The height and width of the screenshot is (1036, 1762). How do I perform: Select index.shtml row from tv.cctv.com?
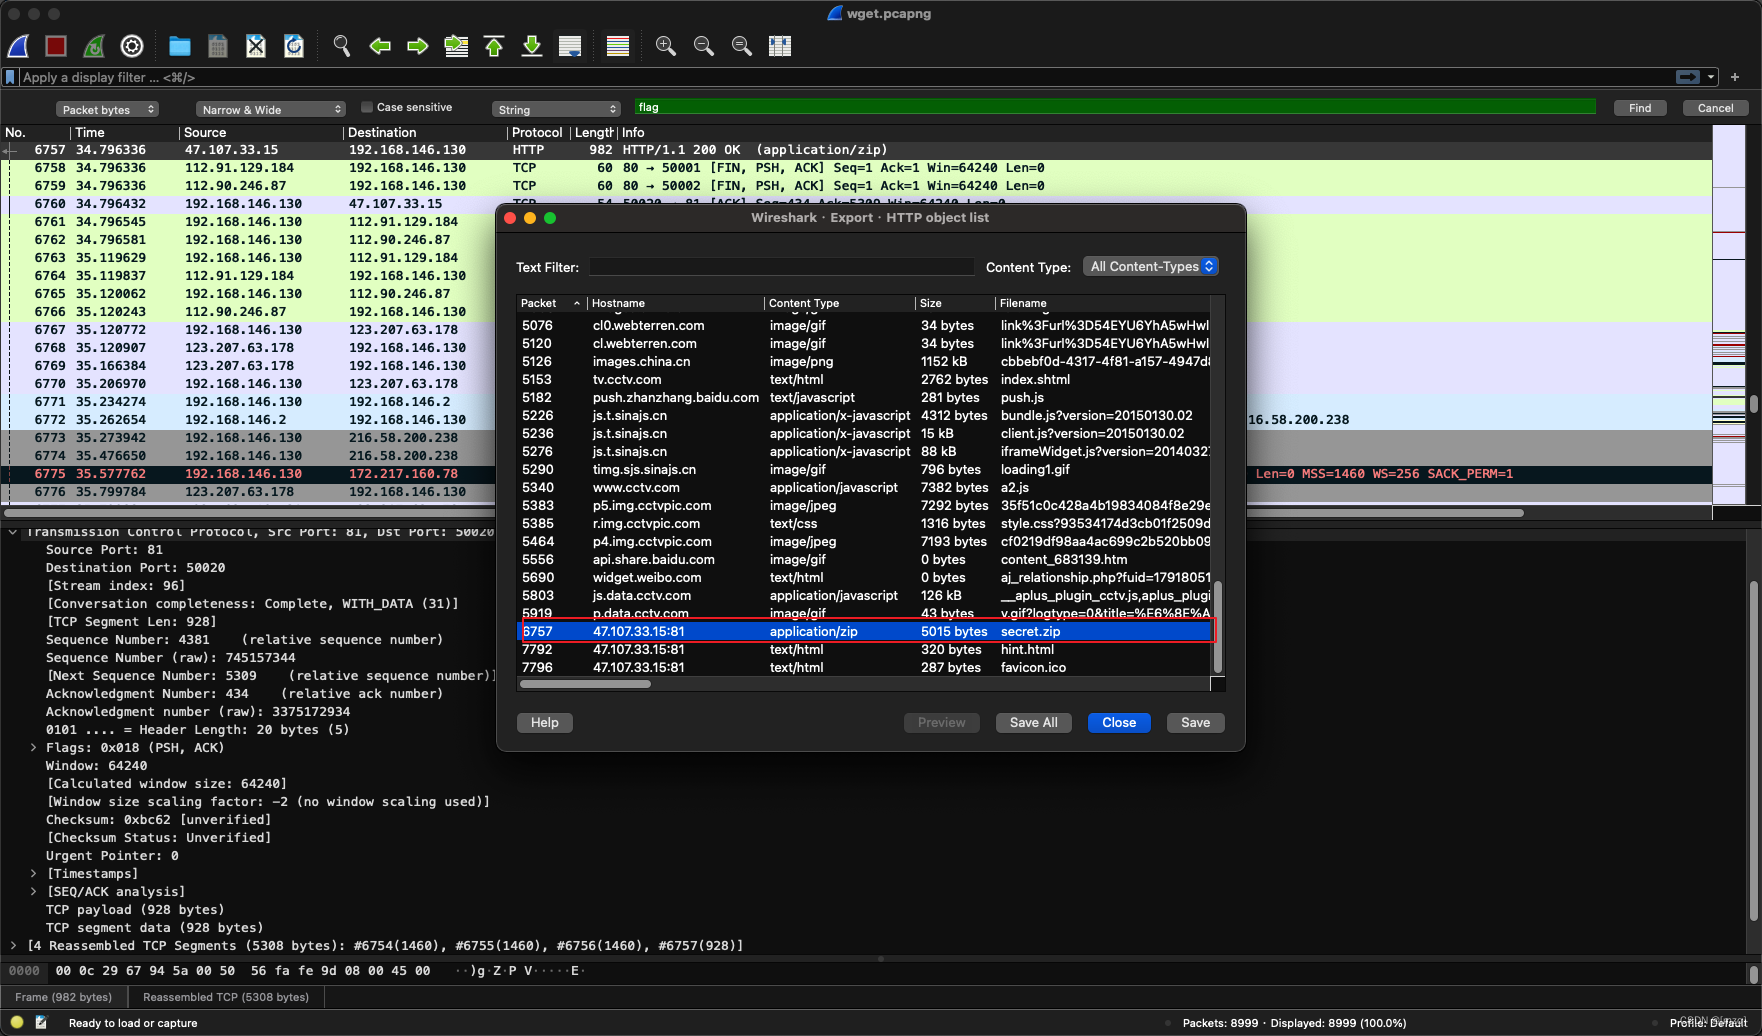(x=865, y=379)
